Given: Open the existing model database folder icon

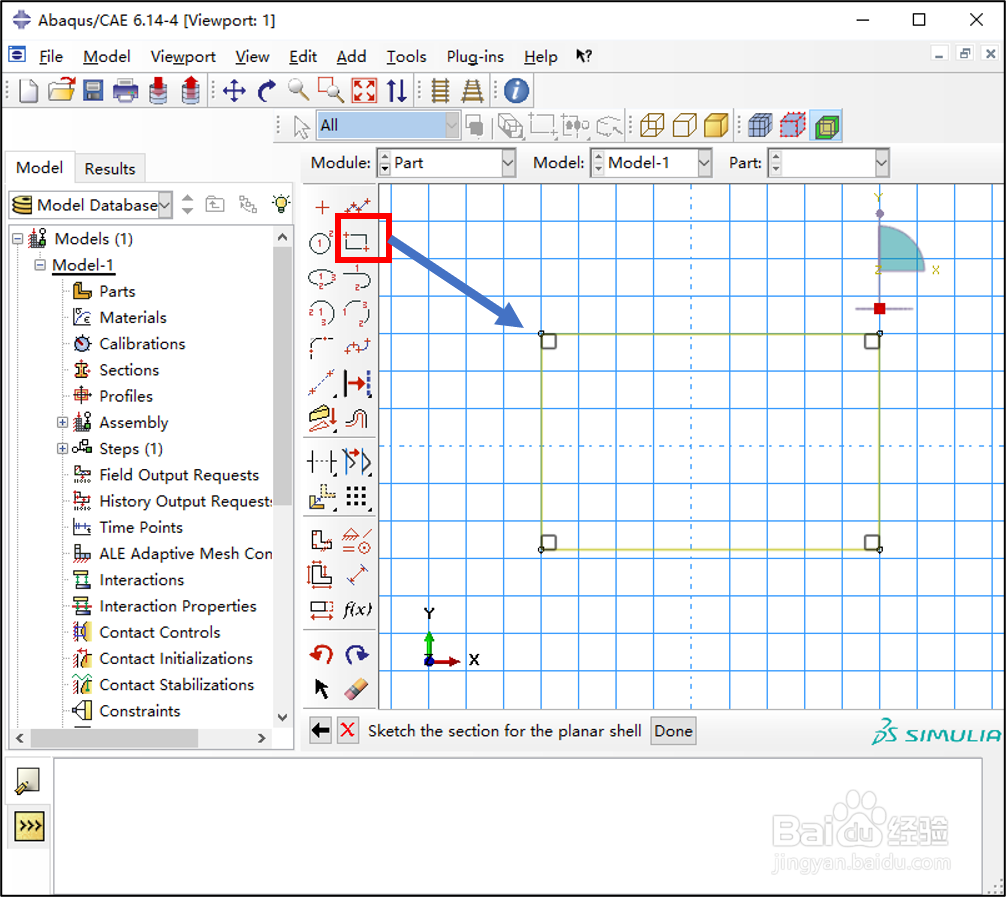Looking at the screenshot, I should 62,90.
